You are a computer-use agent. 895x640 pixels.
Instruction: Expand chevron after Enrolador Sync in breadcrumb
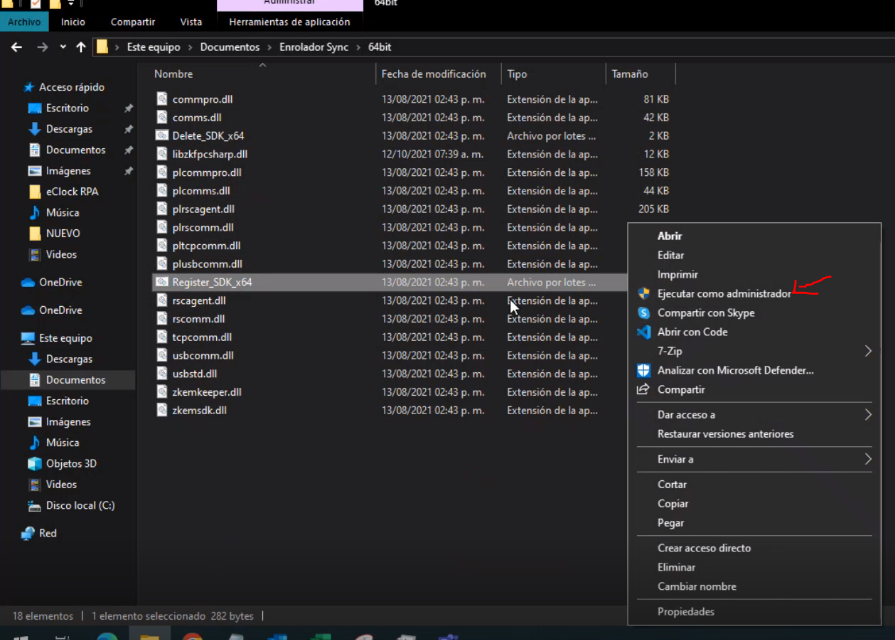pyautogui.click(x=358, y=47)
